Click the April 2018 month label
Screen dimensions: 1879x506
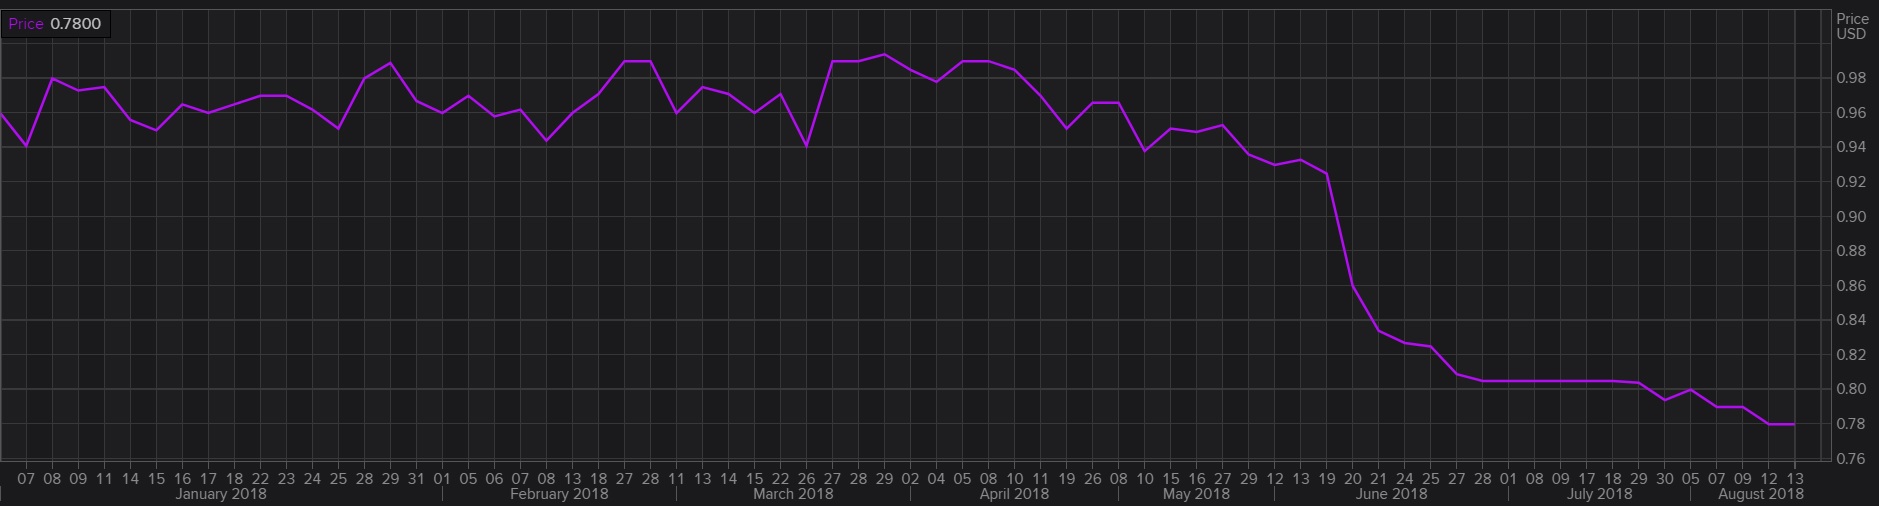(x=1014, y=494)
